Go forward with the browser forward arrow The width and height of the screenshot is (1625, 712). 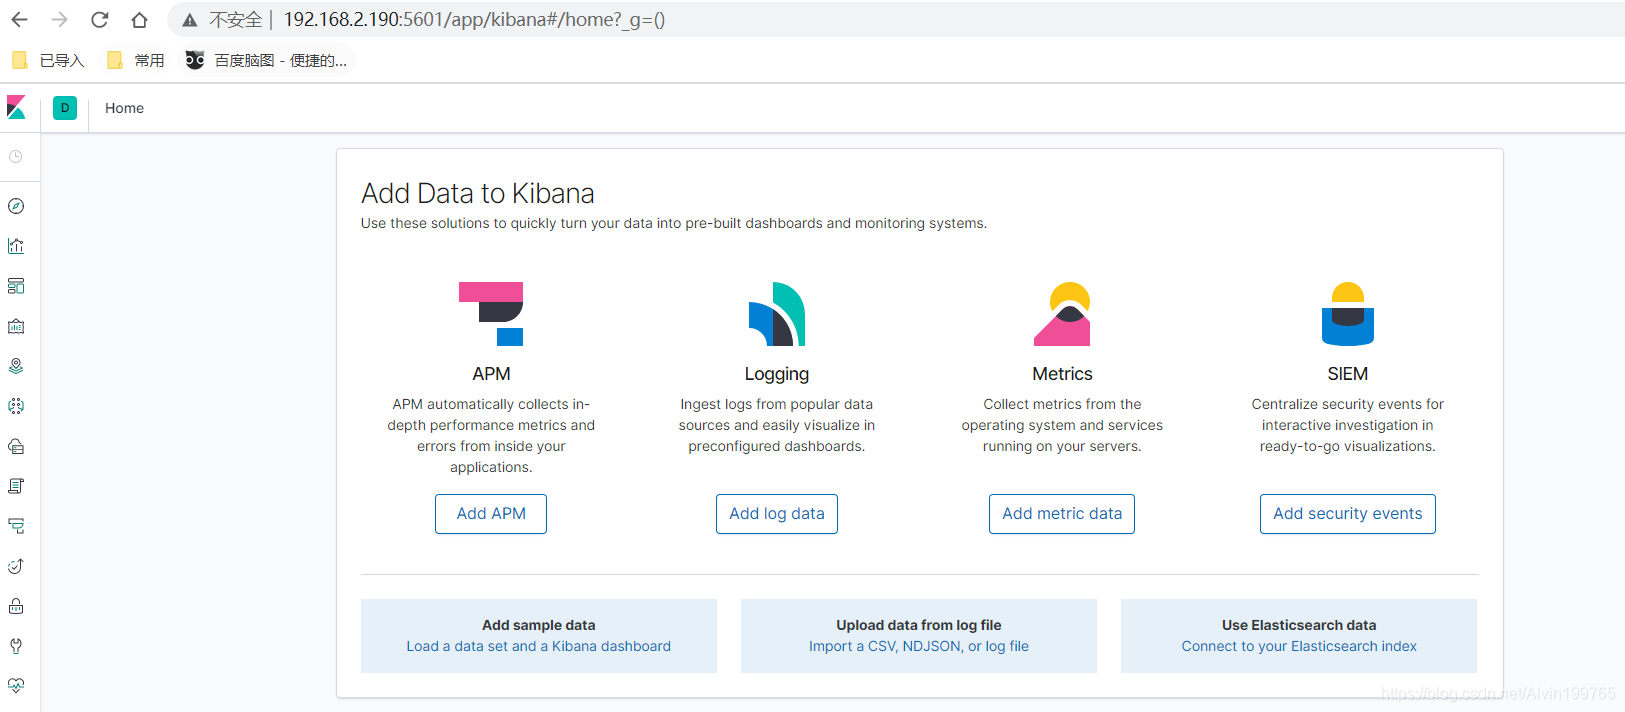[x=59, y=19]
